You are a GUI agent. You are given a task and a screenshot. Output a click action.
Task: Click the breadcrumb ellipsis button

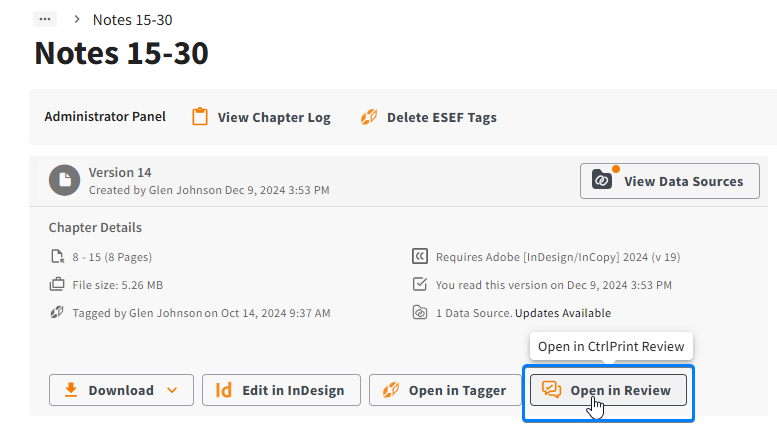coord(45,19)
